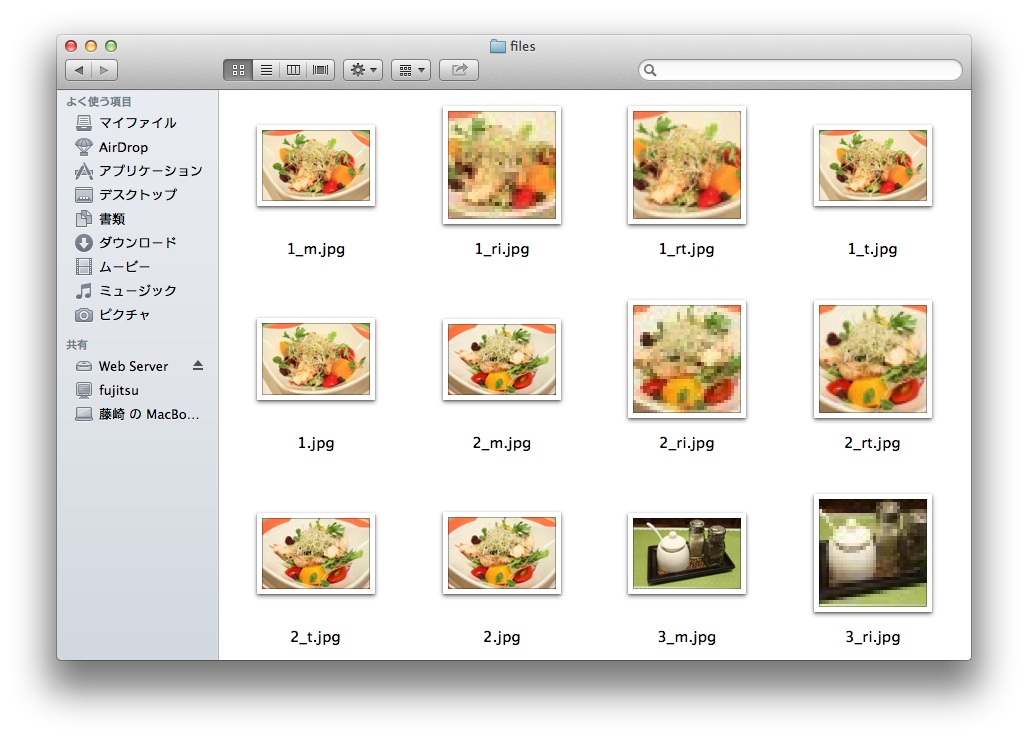Image resolution: width=1028 pixels, height=739 pixels.
Task: Switch to list view mode
Action: 266,70
